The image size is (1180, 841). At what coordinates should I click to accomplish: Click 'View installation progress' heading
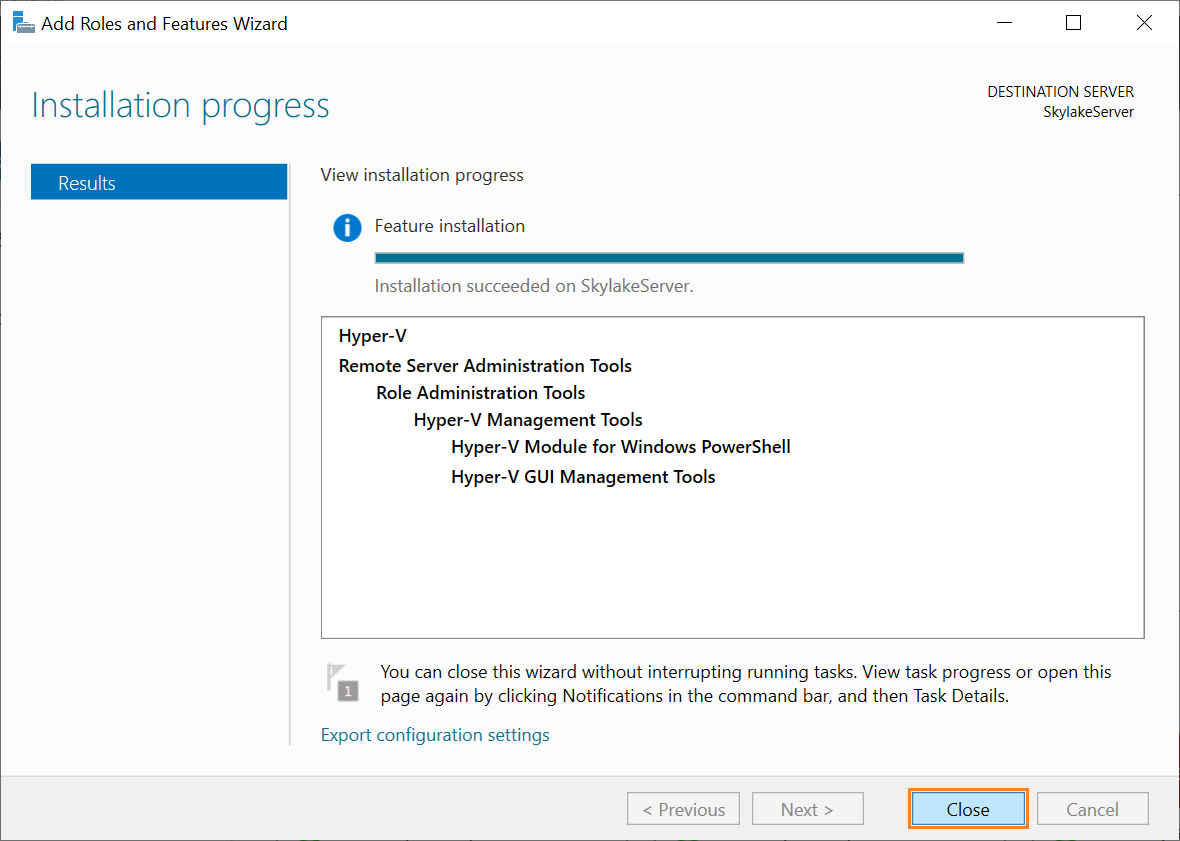coord(421,175)
